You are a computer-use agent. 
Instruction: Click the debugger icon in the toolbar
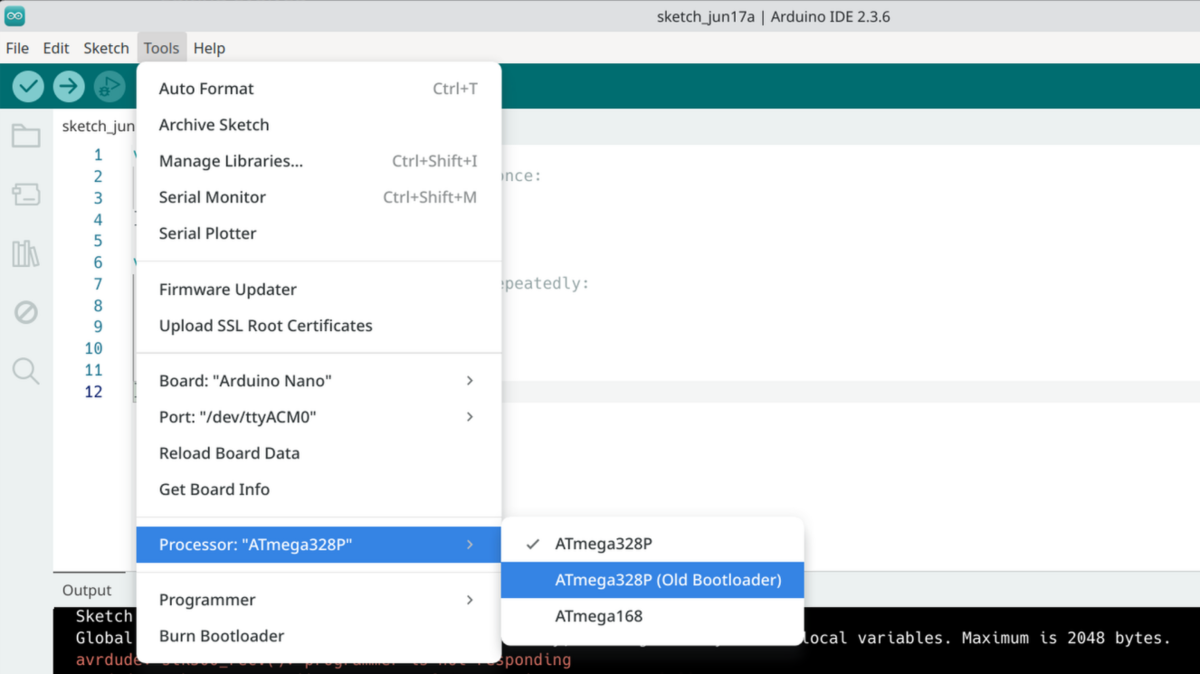pyautogui.click(x=110, y=86)
